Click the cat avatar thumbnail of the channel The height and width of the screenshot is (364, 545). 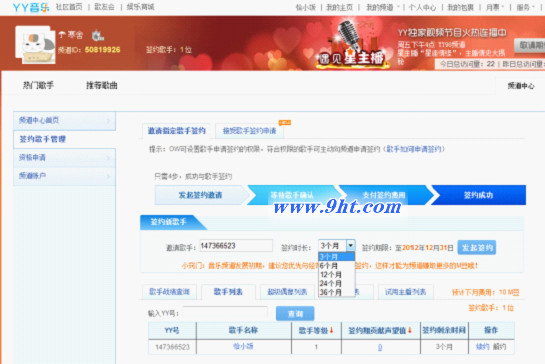(35, 45)
